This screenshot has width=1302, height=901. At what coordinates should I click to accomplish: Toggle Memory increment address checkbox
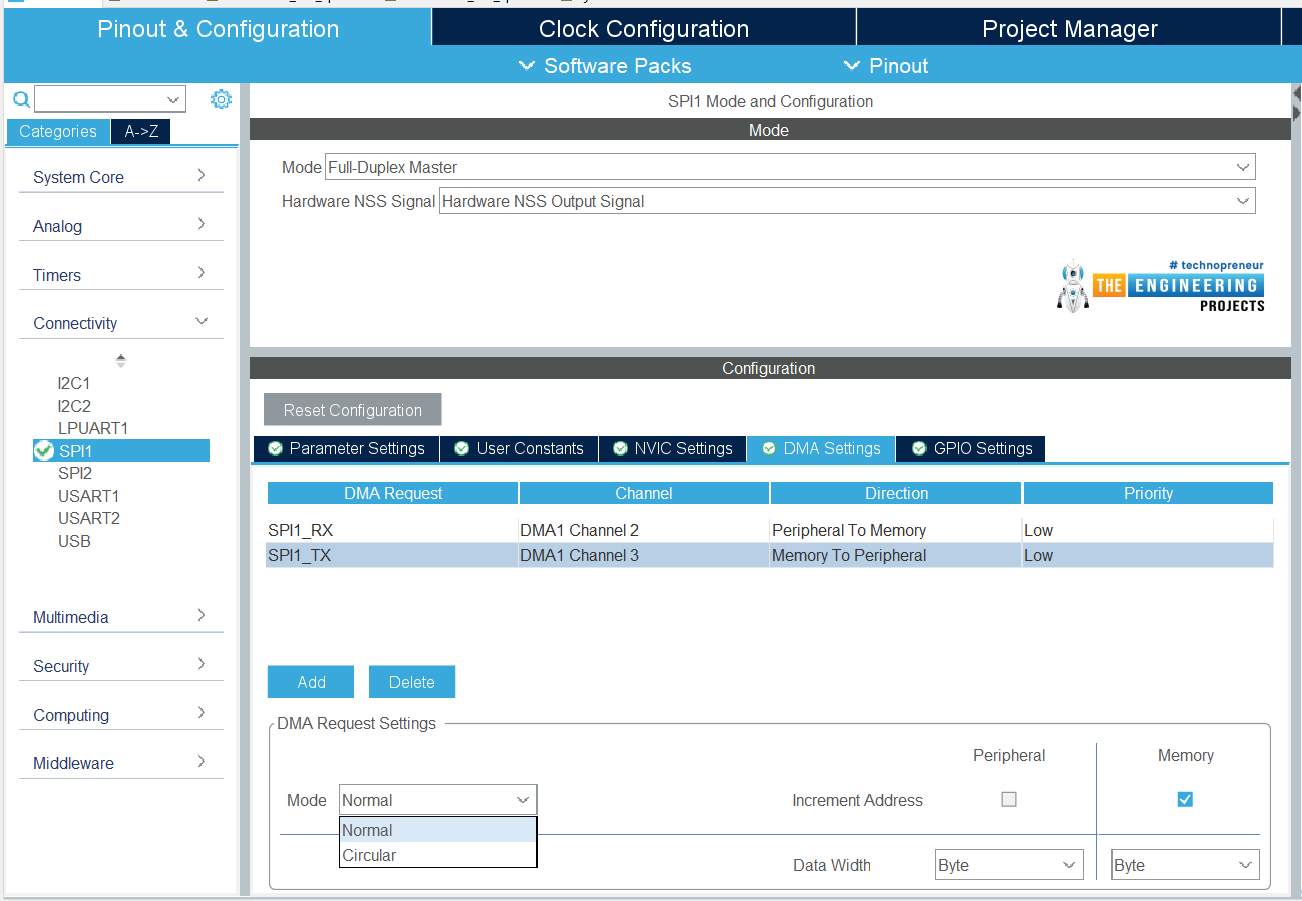pos(1185,799)
